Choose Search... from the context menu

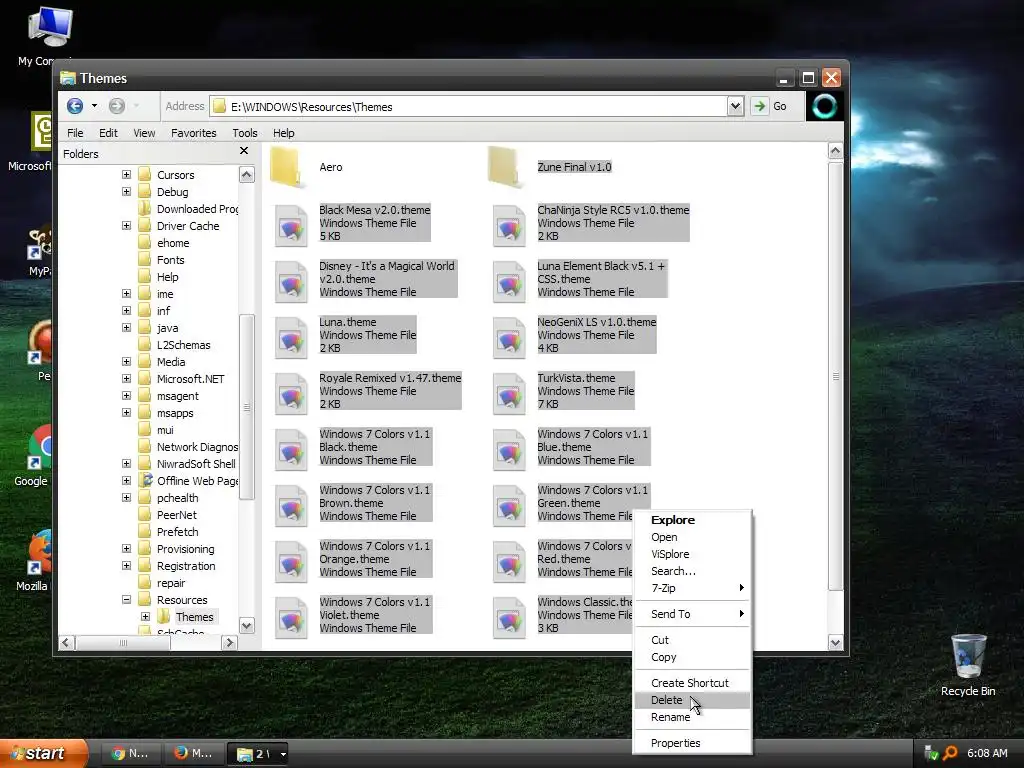pos(692,571)
